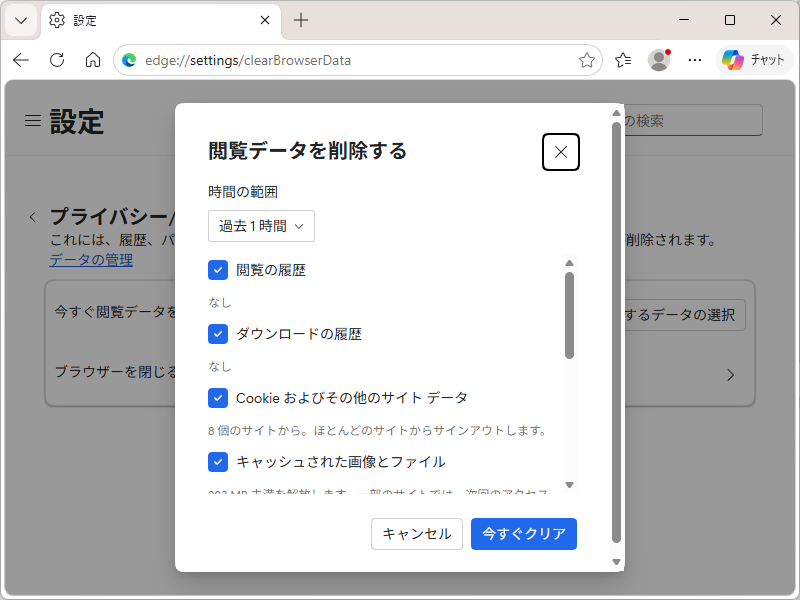Expand the ブラウザーを閉じる row chevron
Image resolution: width=800 pixels, height=600 pixels.
pyautogui.click(x=730, y=375)
